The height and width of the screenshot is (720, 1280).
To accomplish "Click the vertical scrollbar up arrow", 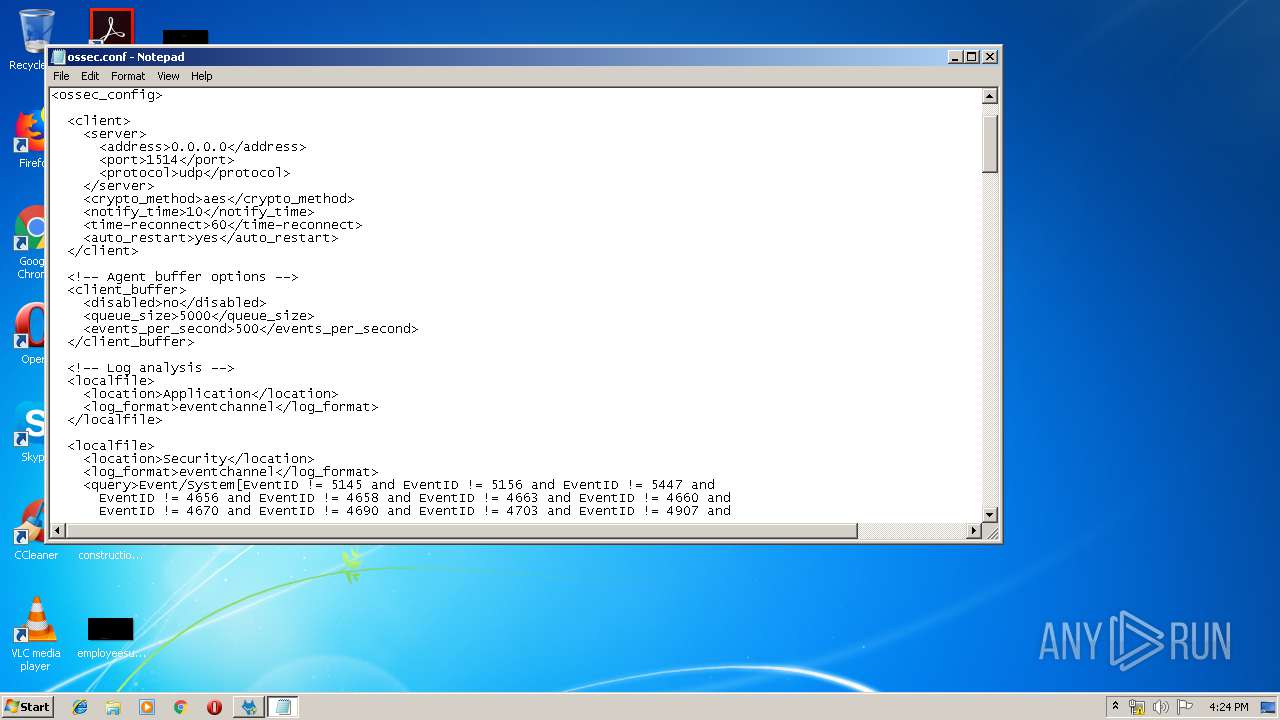I will pos(990,97).
